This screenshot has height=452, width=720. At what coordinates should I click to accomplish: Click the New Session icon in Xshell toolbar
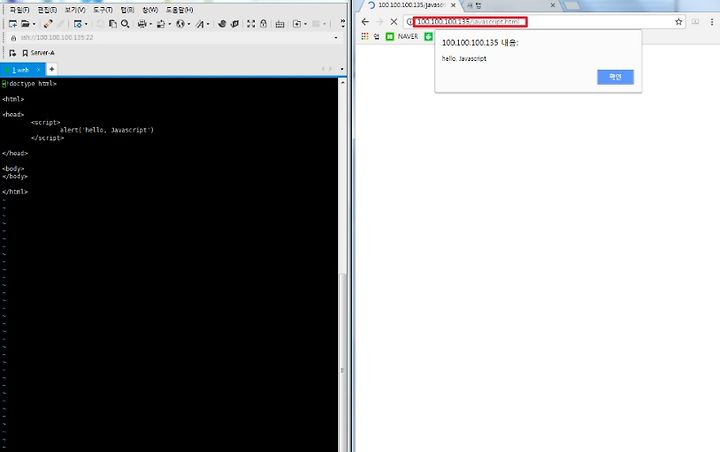coord(13,24)
